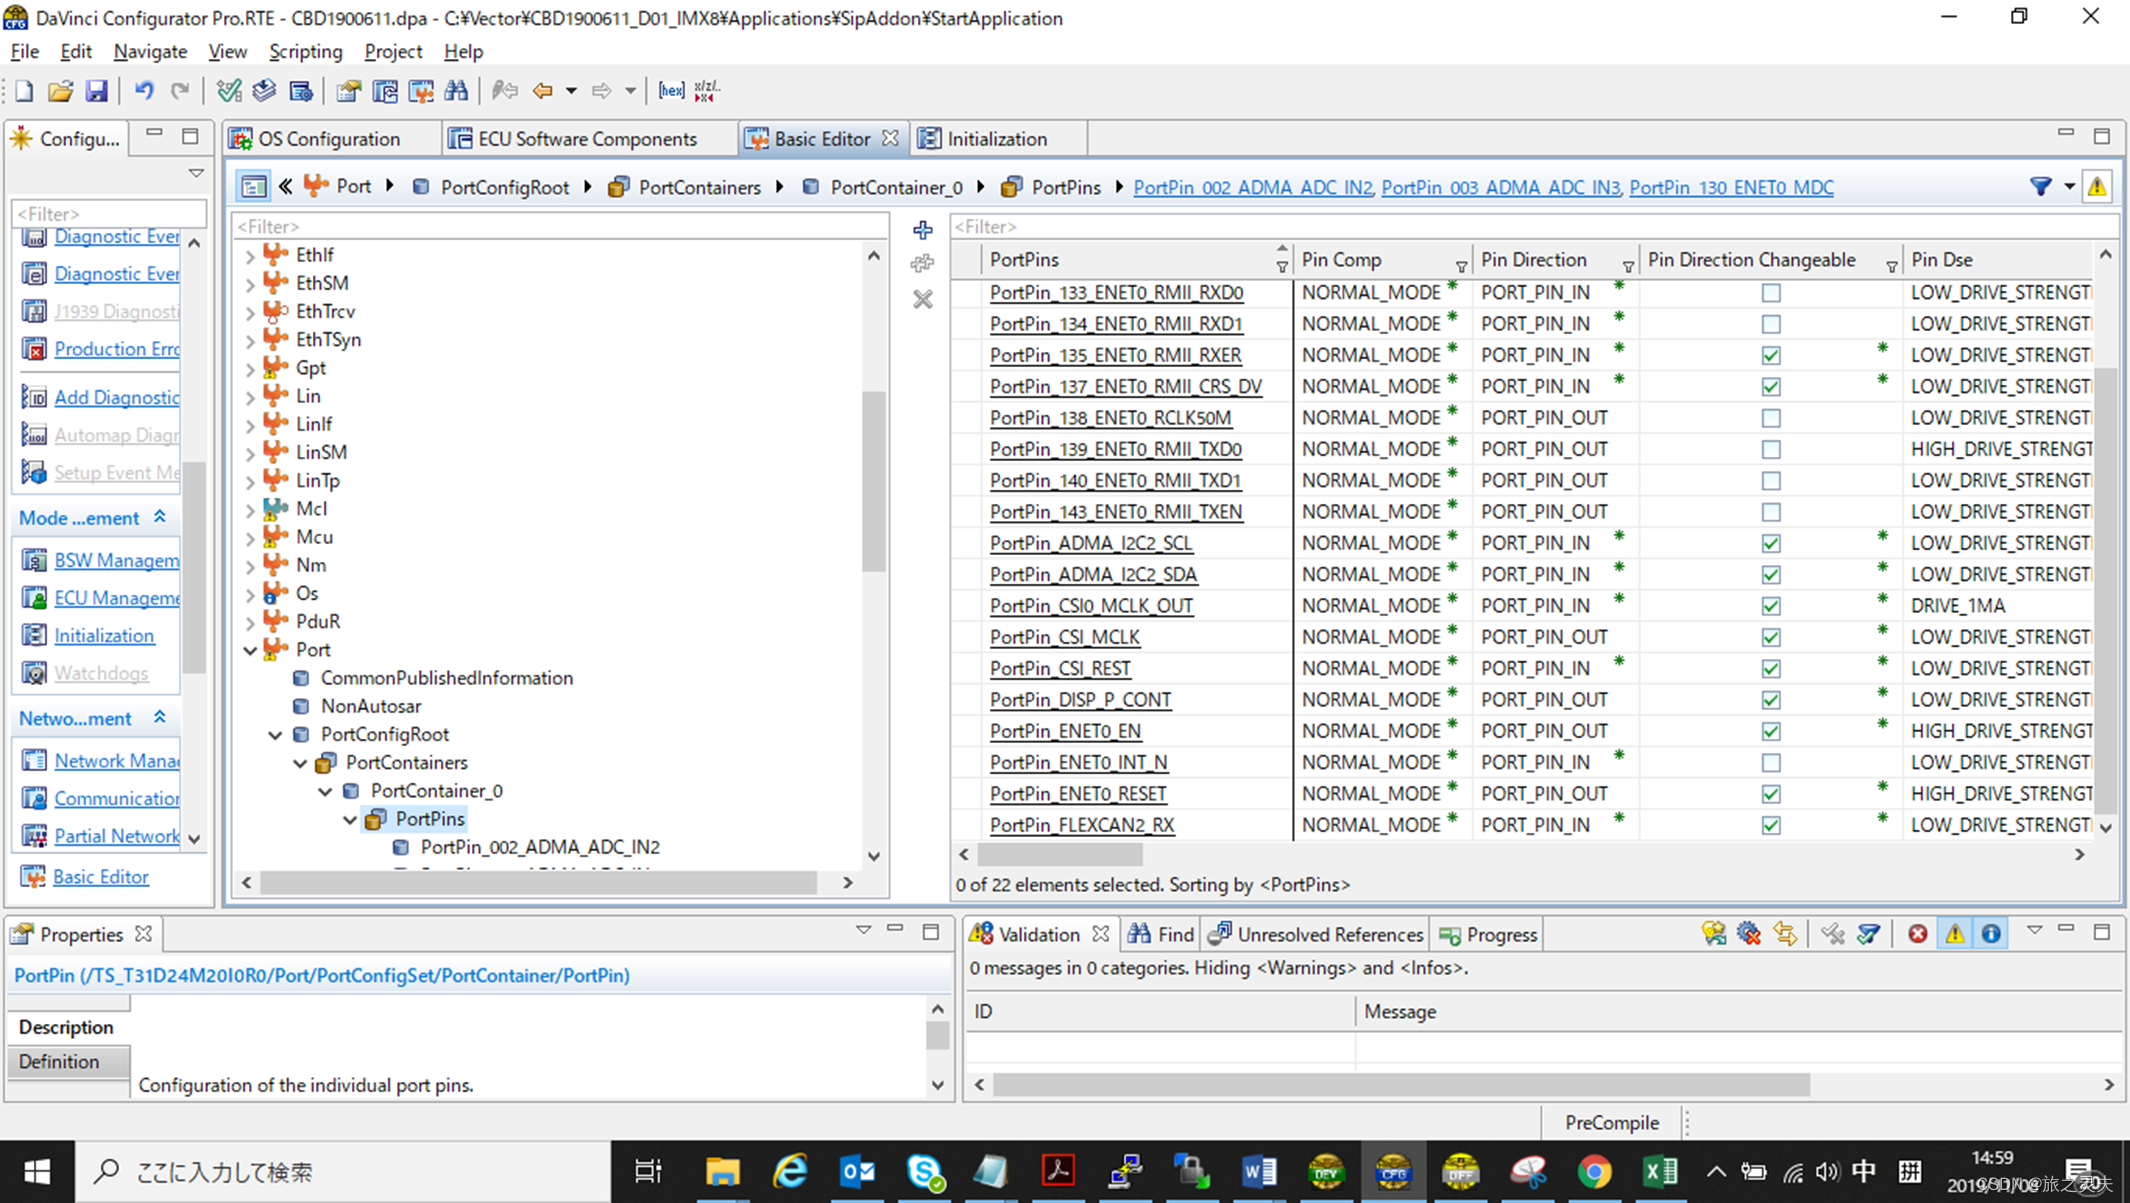Check Pin Direction Changeable for PortPin_138_ENET0_RCLK50M
This screenshot has width=2130, height=1203.
pos(1771,418)
